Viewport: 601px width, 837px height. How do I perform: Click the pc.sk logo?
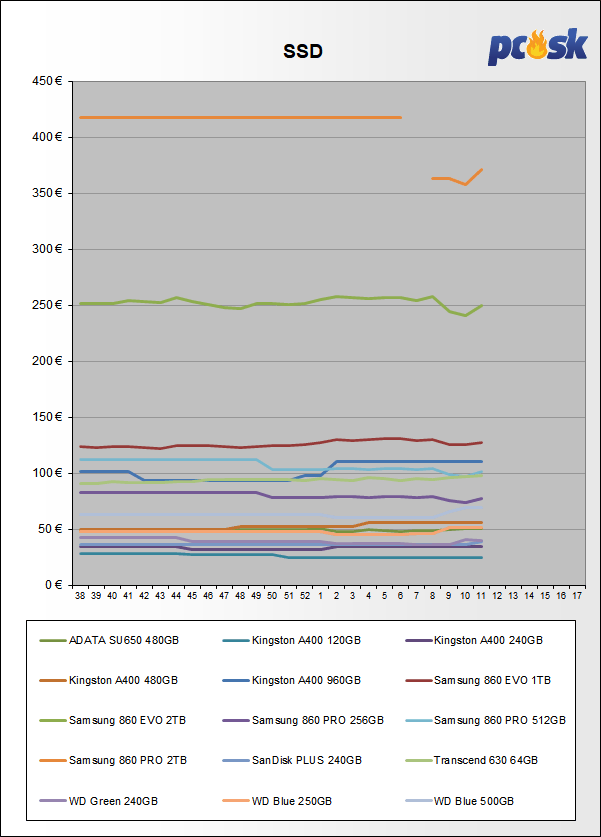[x=537, y=47]
